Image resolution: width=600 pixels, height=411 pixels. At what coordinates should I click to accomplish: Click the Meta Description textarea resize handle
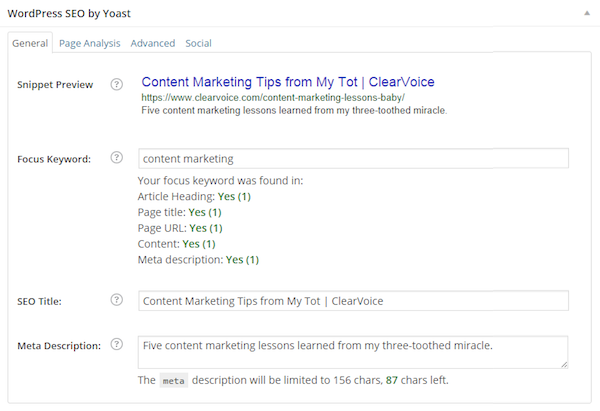click(564, 365)
